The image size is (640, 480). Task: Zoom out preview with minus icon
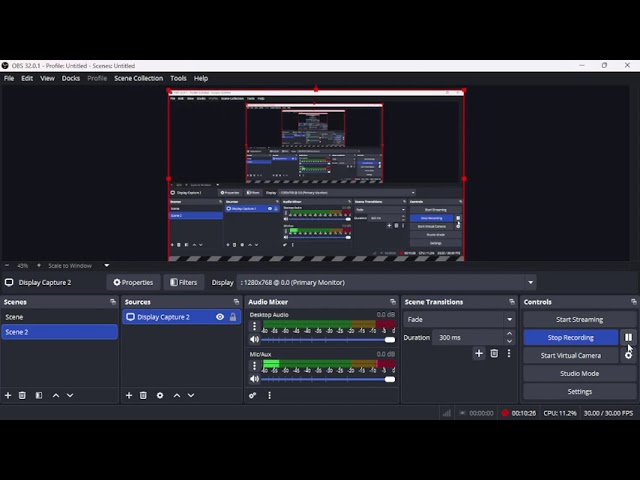tap(7, 265)
